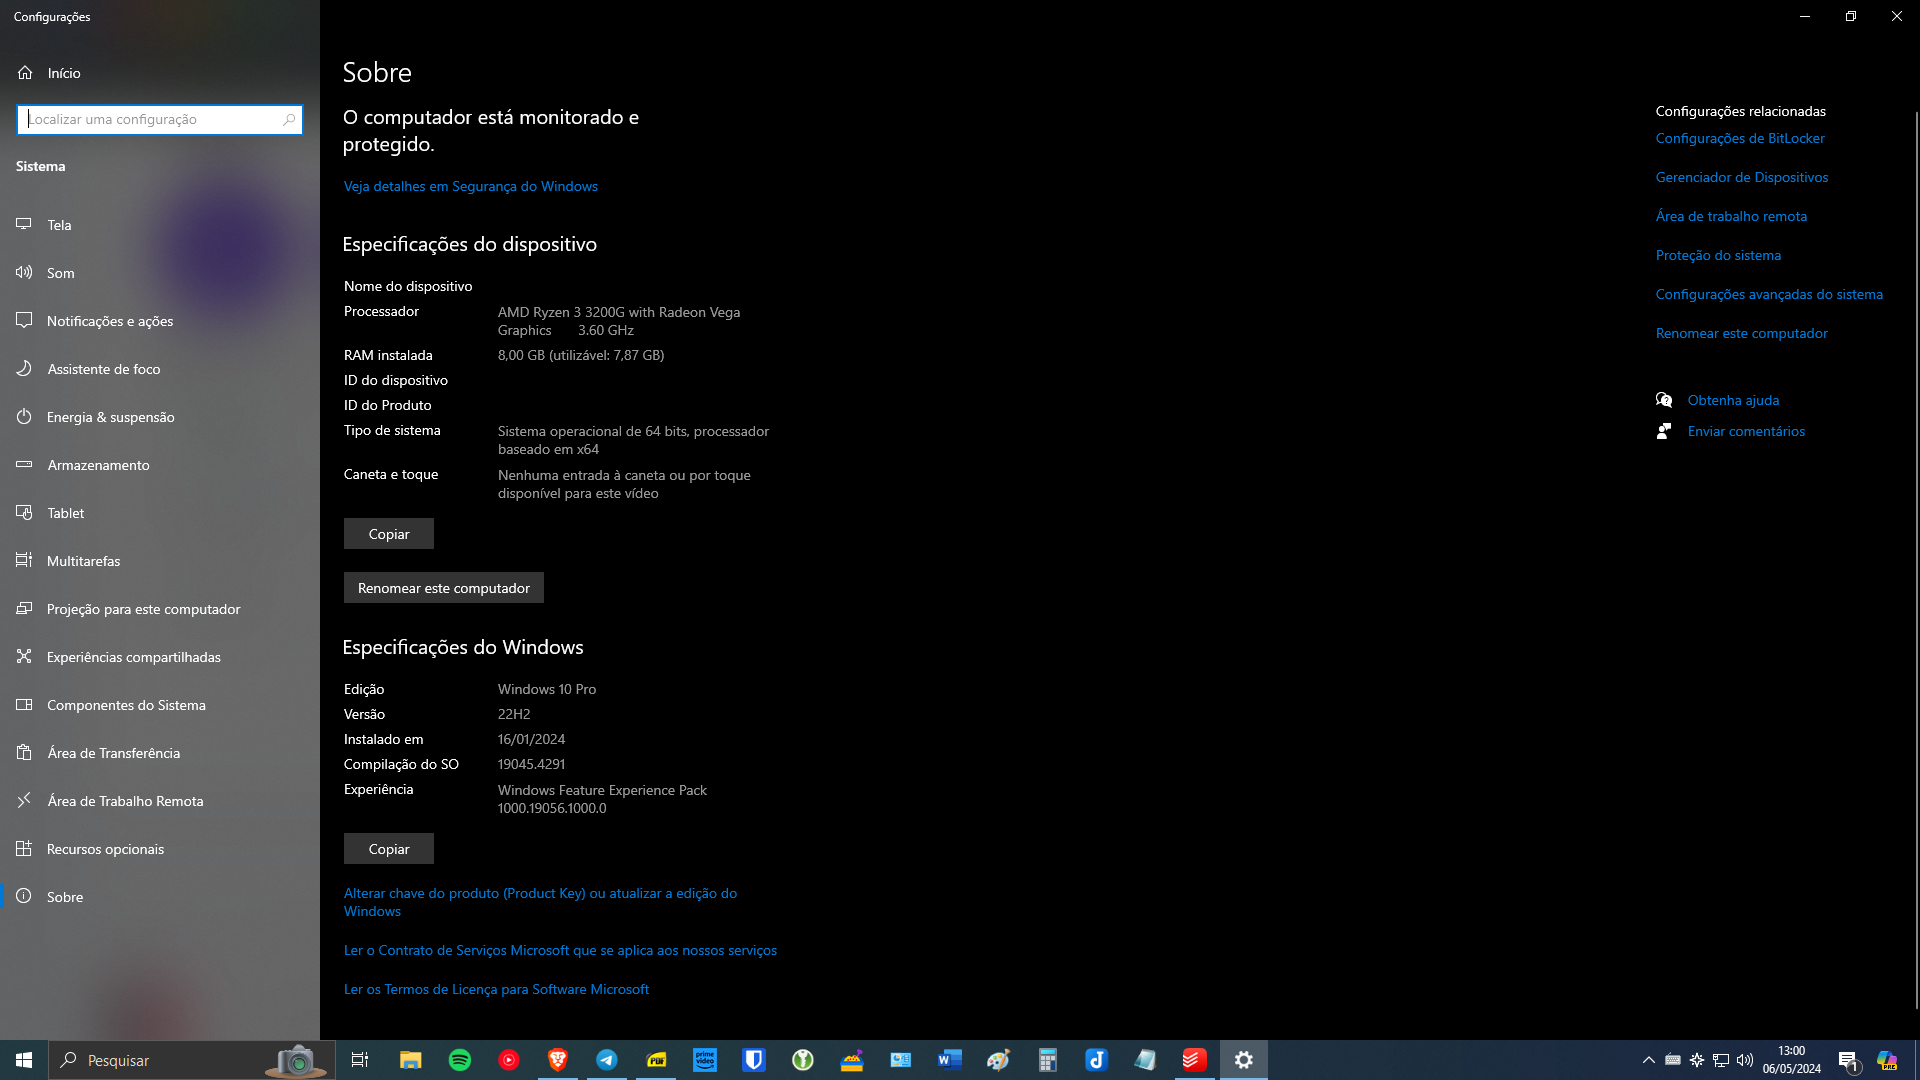The height and width of the screenshot is (1080, 1920).
Task: Click the Enviar comentários person icon
Action: point(1664,431)
